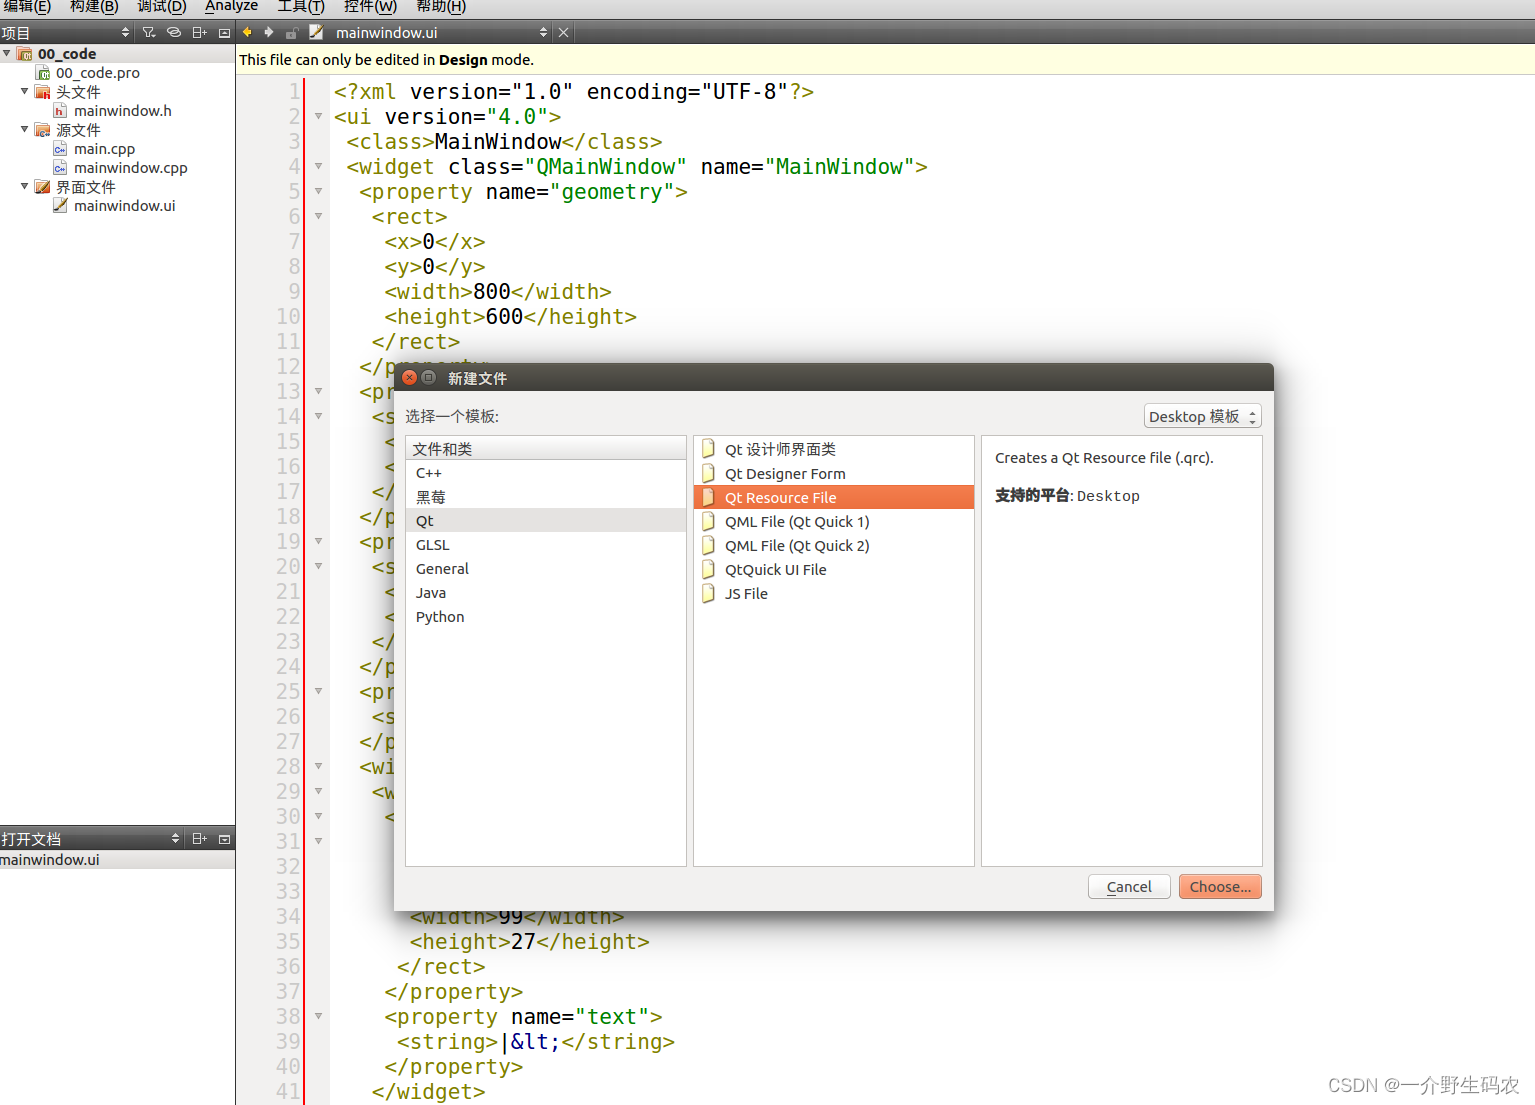Toggle fold marker at line 38
This screenshot has width=1535, height=1105.
tap(318, 1016)
